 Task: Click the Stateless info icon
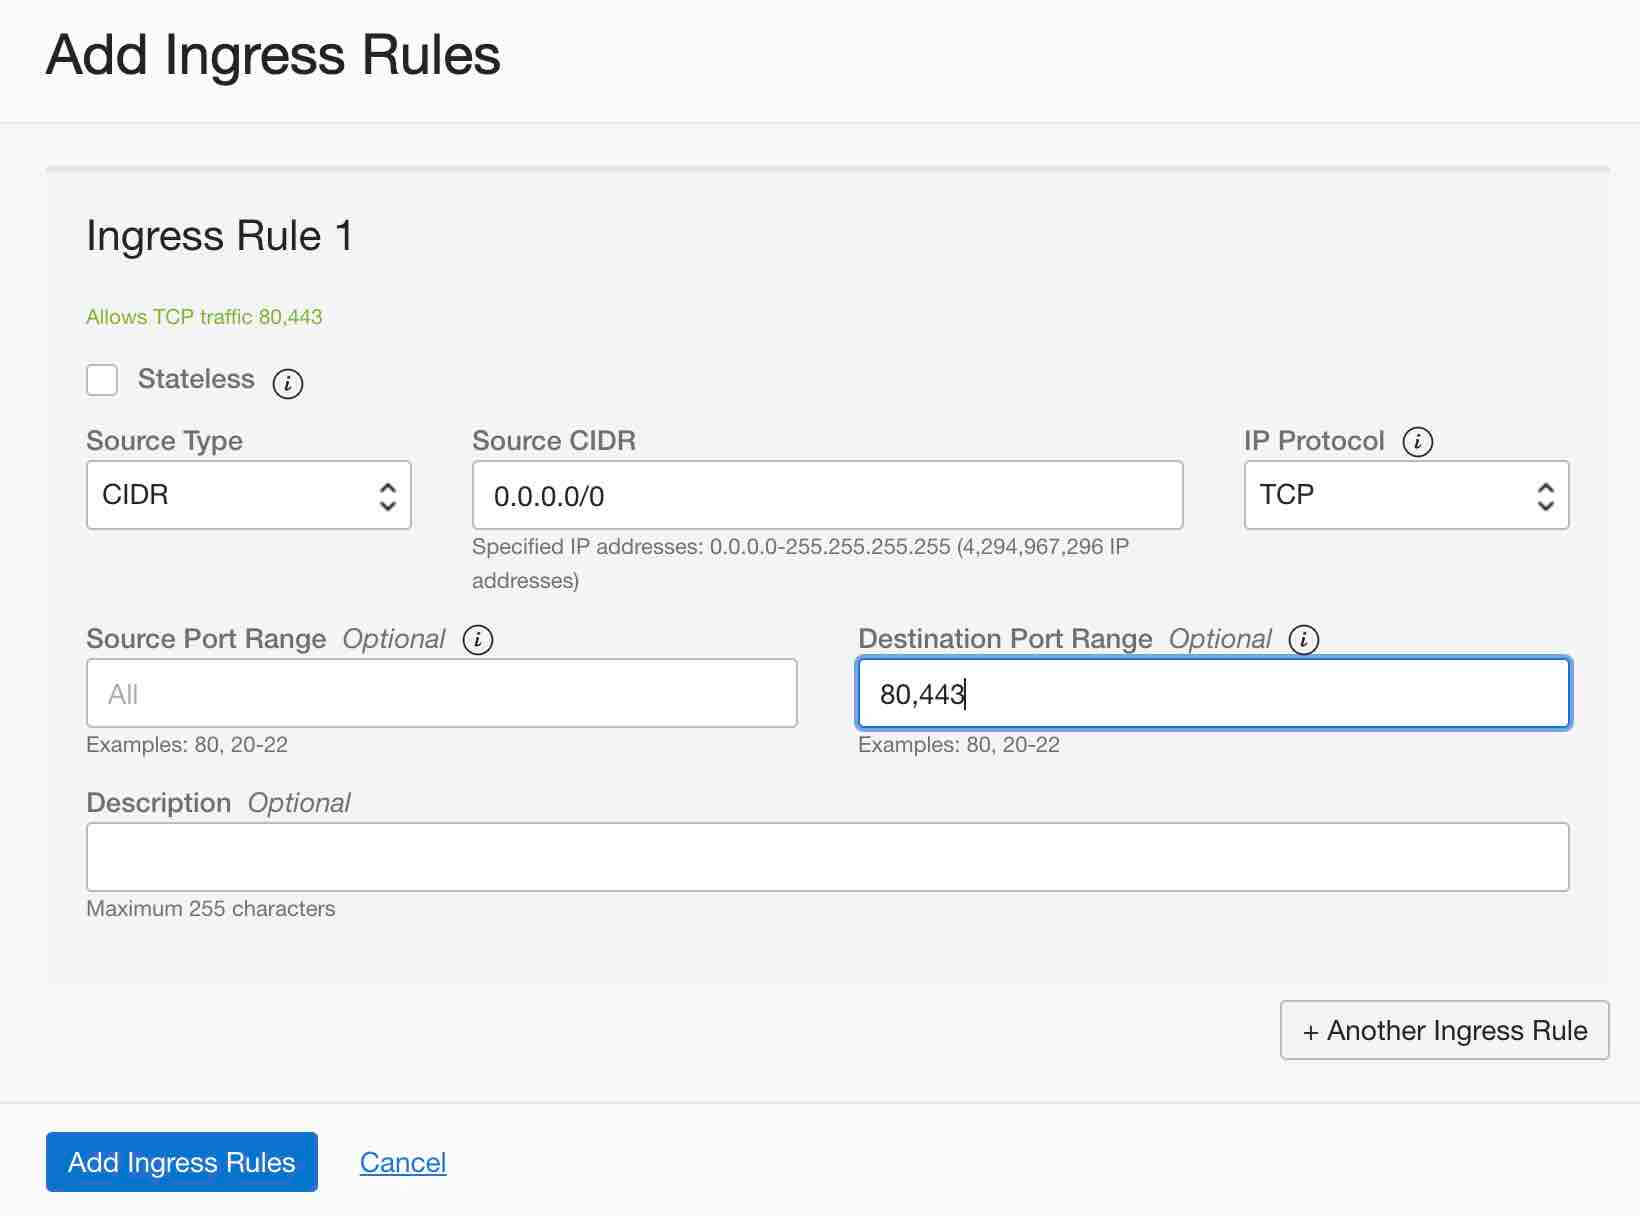click(288, 383)
